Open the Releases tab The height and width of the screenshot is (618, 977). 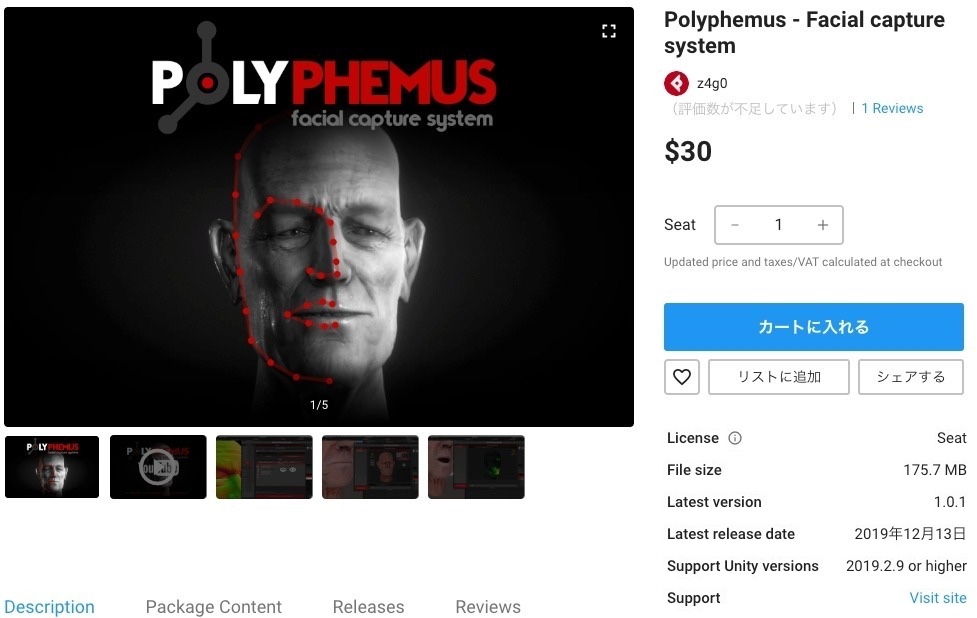(368, 607)
